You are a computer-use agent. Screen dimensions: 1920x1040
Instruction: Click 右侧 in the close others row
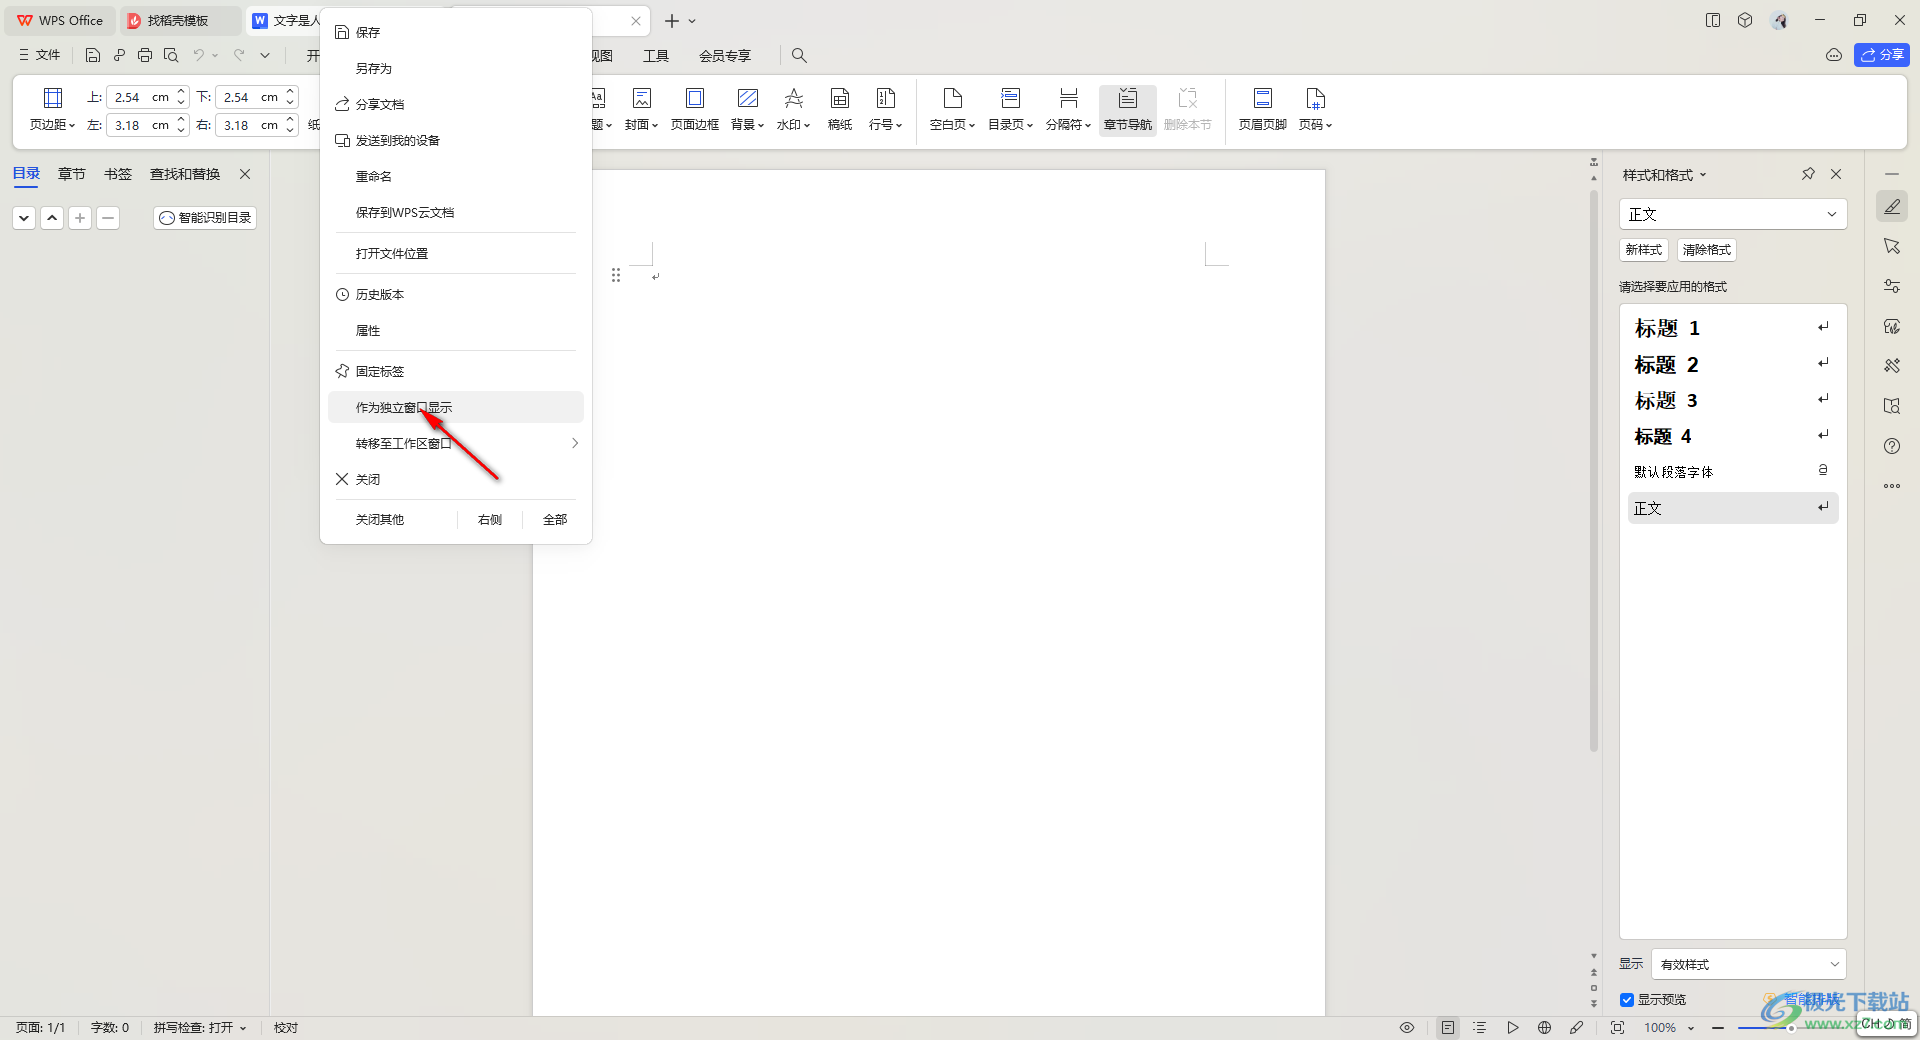[490, 519]
